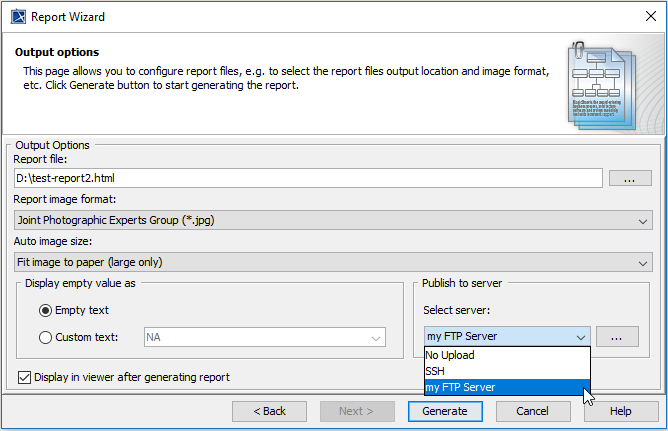Go to previous page with Back
The image size is (668, 431).
click(x=269, y=411)
